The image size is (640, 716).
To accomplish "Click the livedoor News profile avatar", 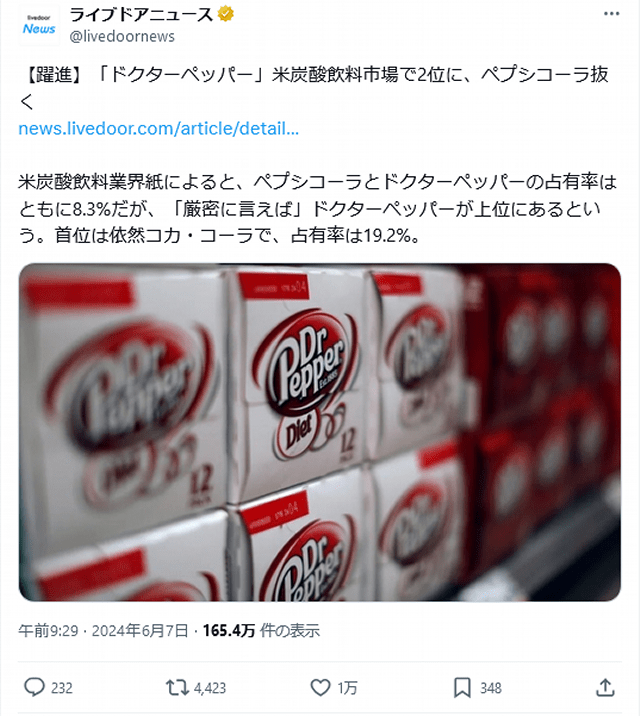I will [39, 25].
